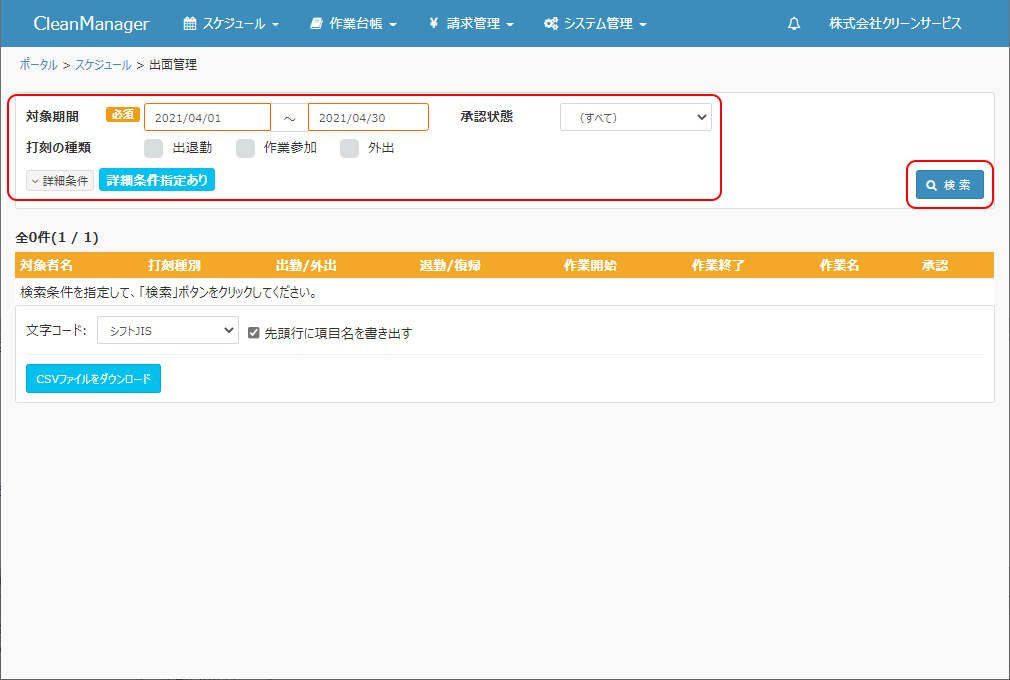
Task: Click the end date field 2021/04/30
Action: [368, 118]
